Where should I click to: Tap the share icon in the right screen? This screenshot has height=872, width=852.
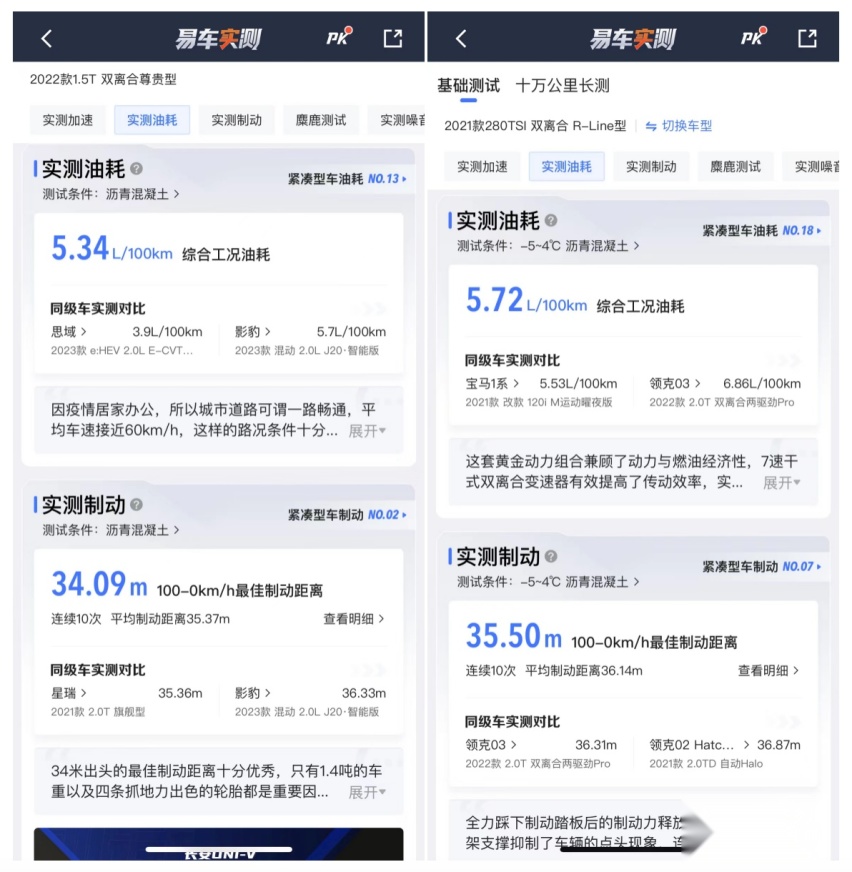tap(807, 38)
